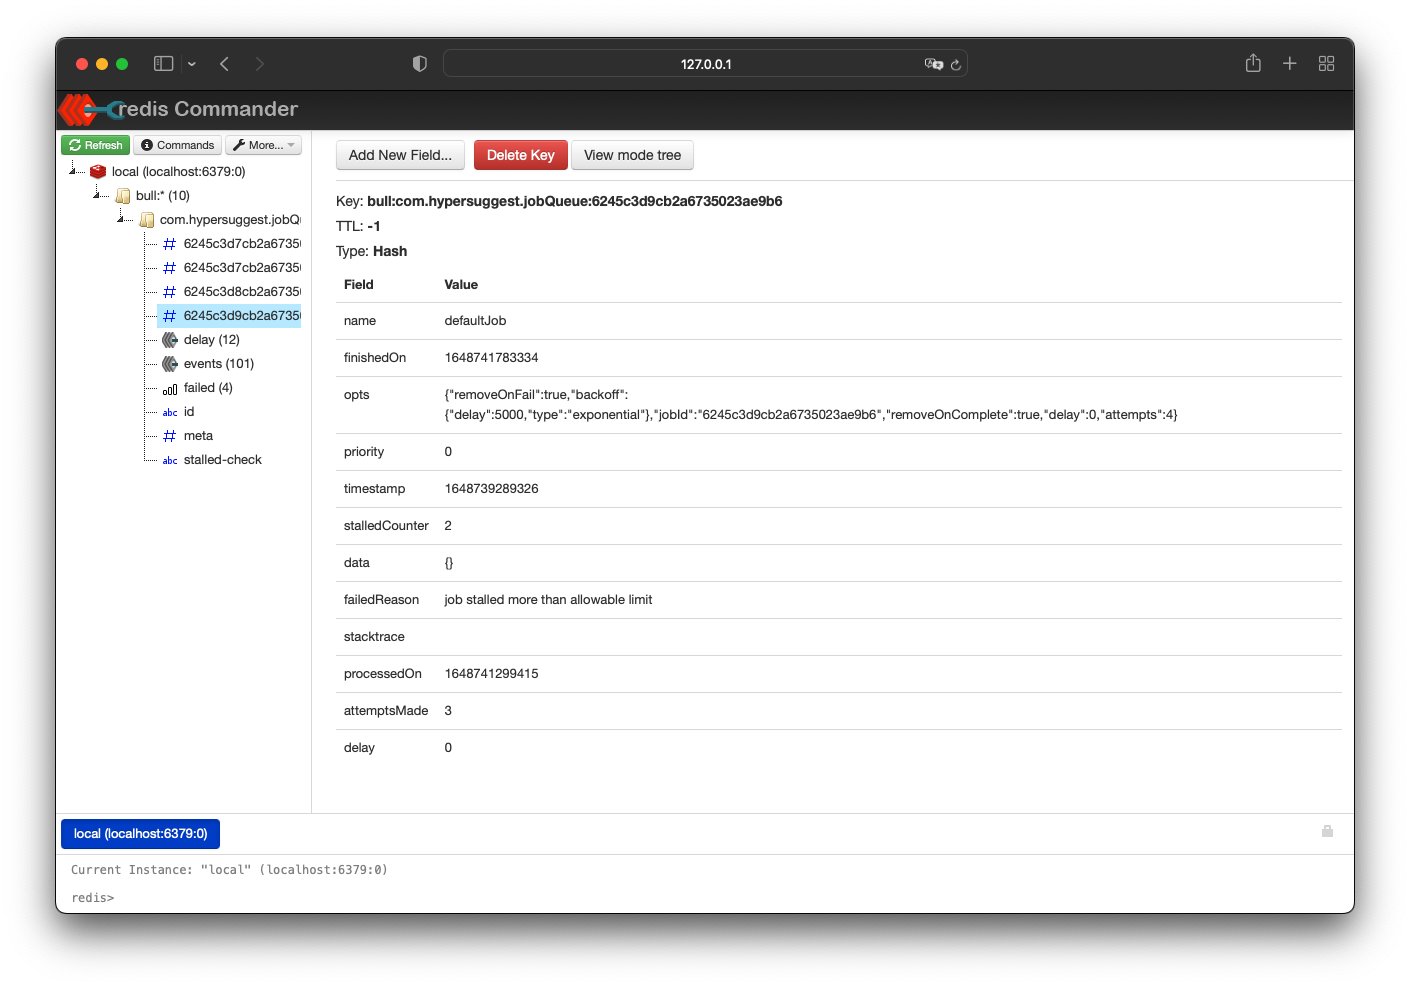1410x987 pixels.
Task: Click the hash icon next to the meta key
Action: pyautogui.click(x=168, y=435)
